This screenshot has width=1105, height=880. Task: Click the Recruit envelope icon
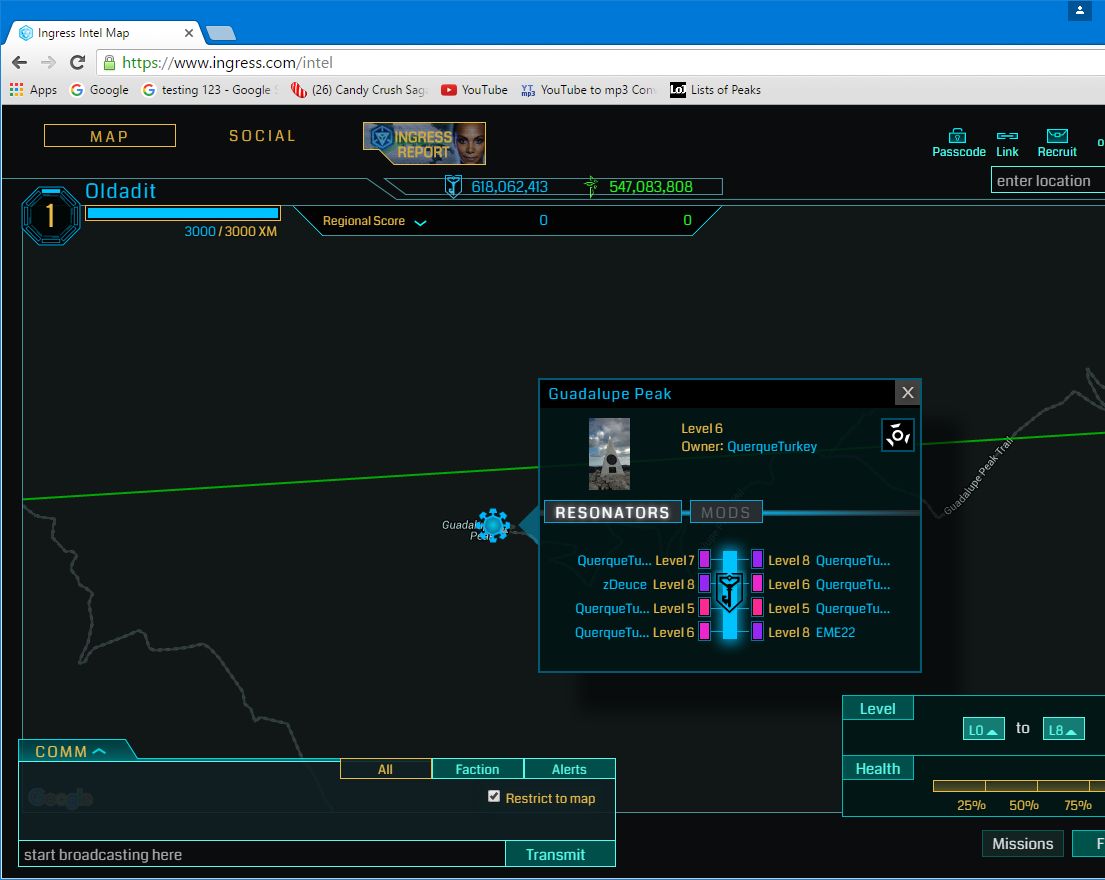pos(1056,136)
